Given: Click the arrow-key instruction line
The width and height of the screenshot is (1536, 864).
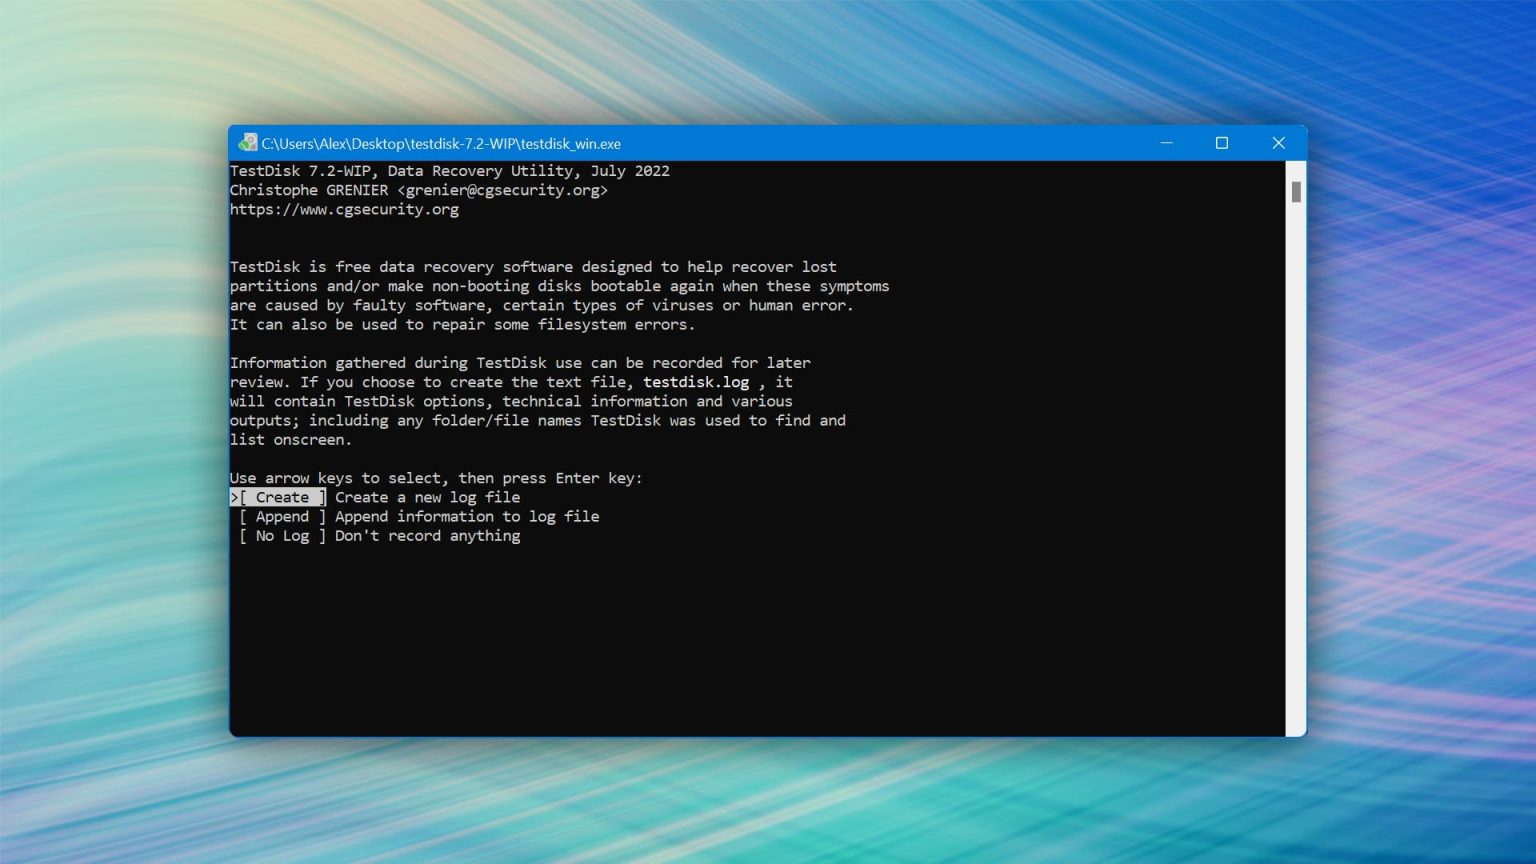Looking at the screenshot, I should [435, 478].
